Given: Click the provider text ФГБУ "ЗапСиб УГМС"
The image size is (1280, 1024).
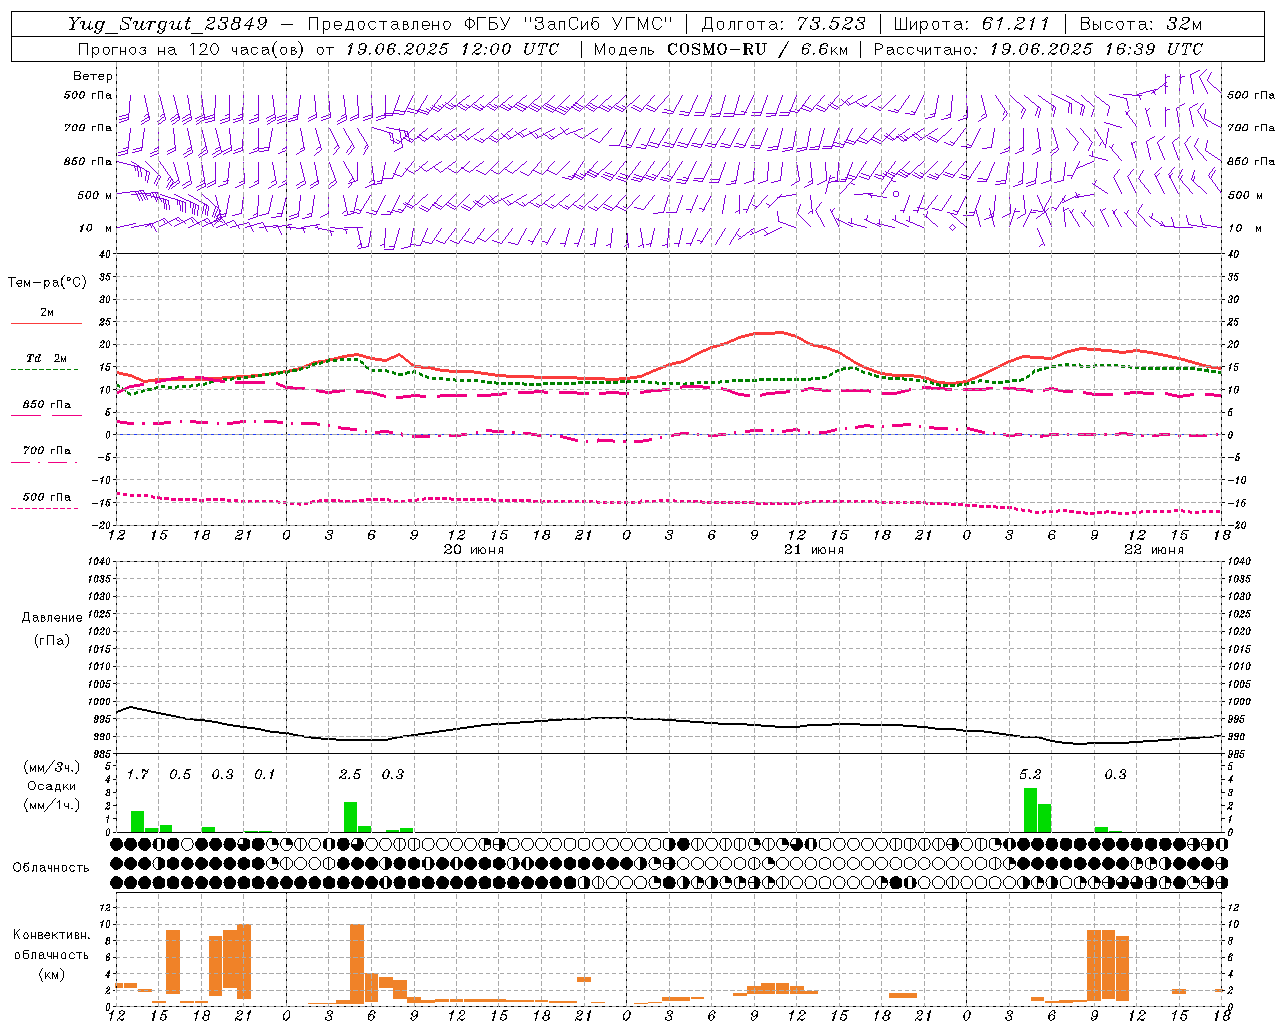Looking at the screenshot, I should pyautogui.click(x=569, y=24).
